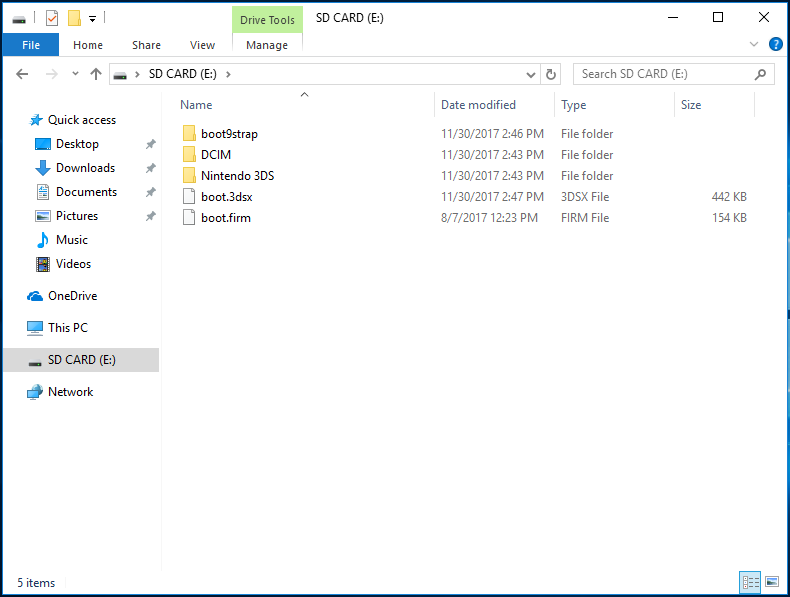Switch to Details view layout
The image size is (790, 597).
pyautogui.click(x=750, y=582)
